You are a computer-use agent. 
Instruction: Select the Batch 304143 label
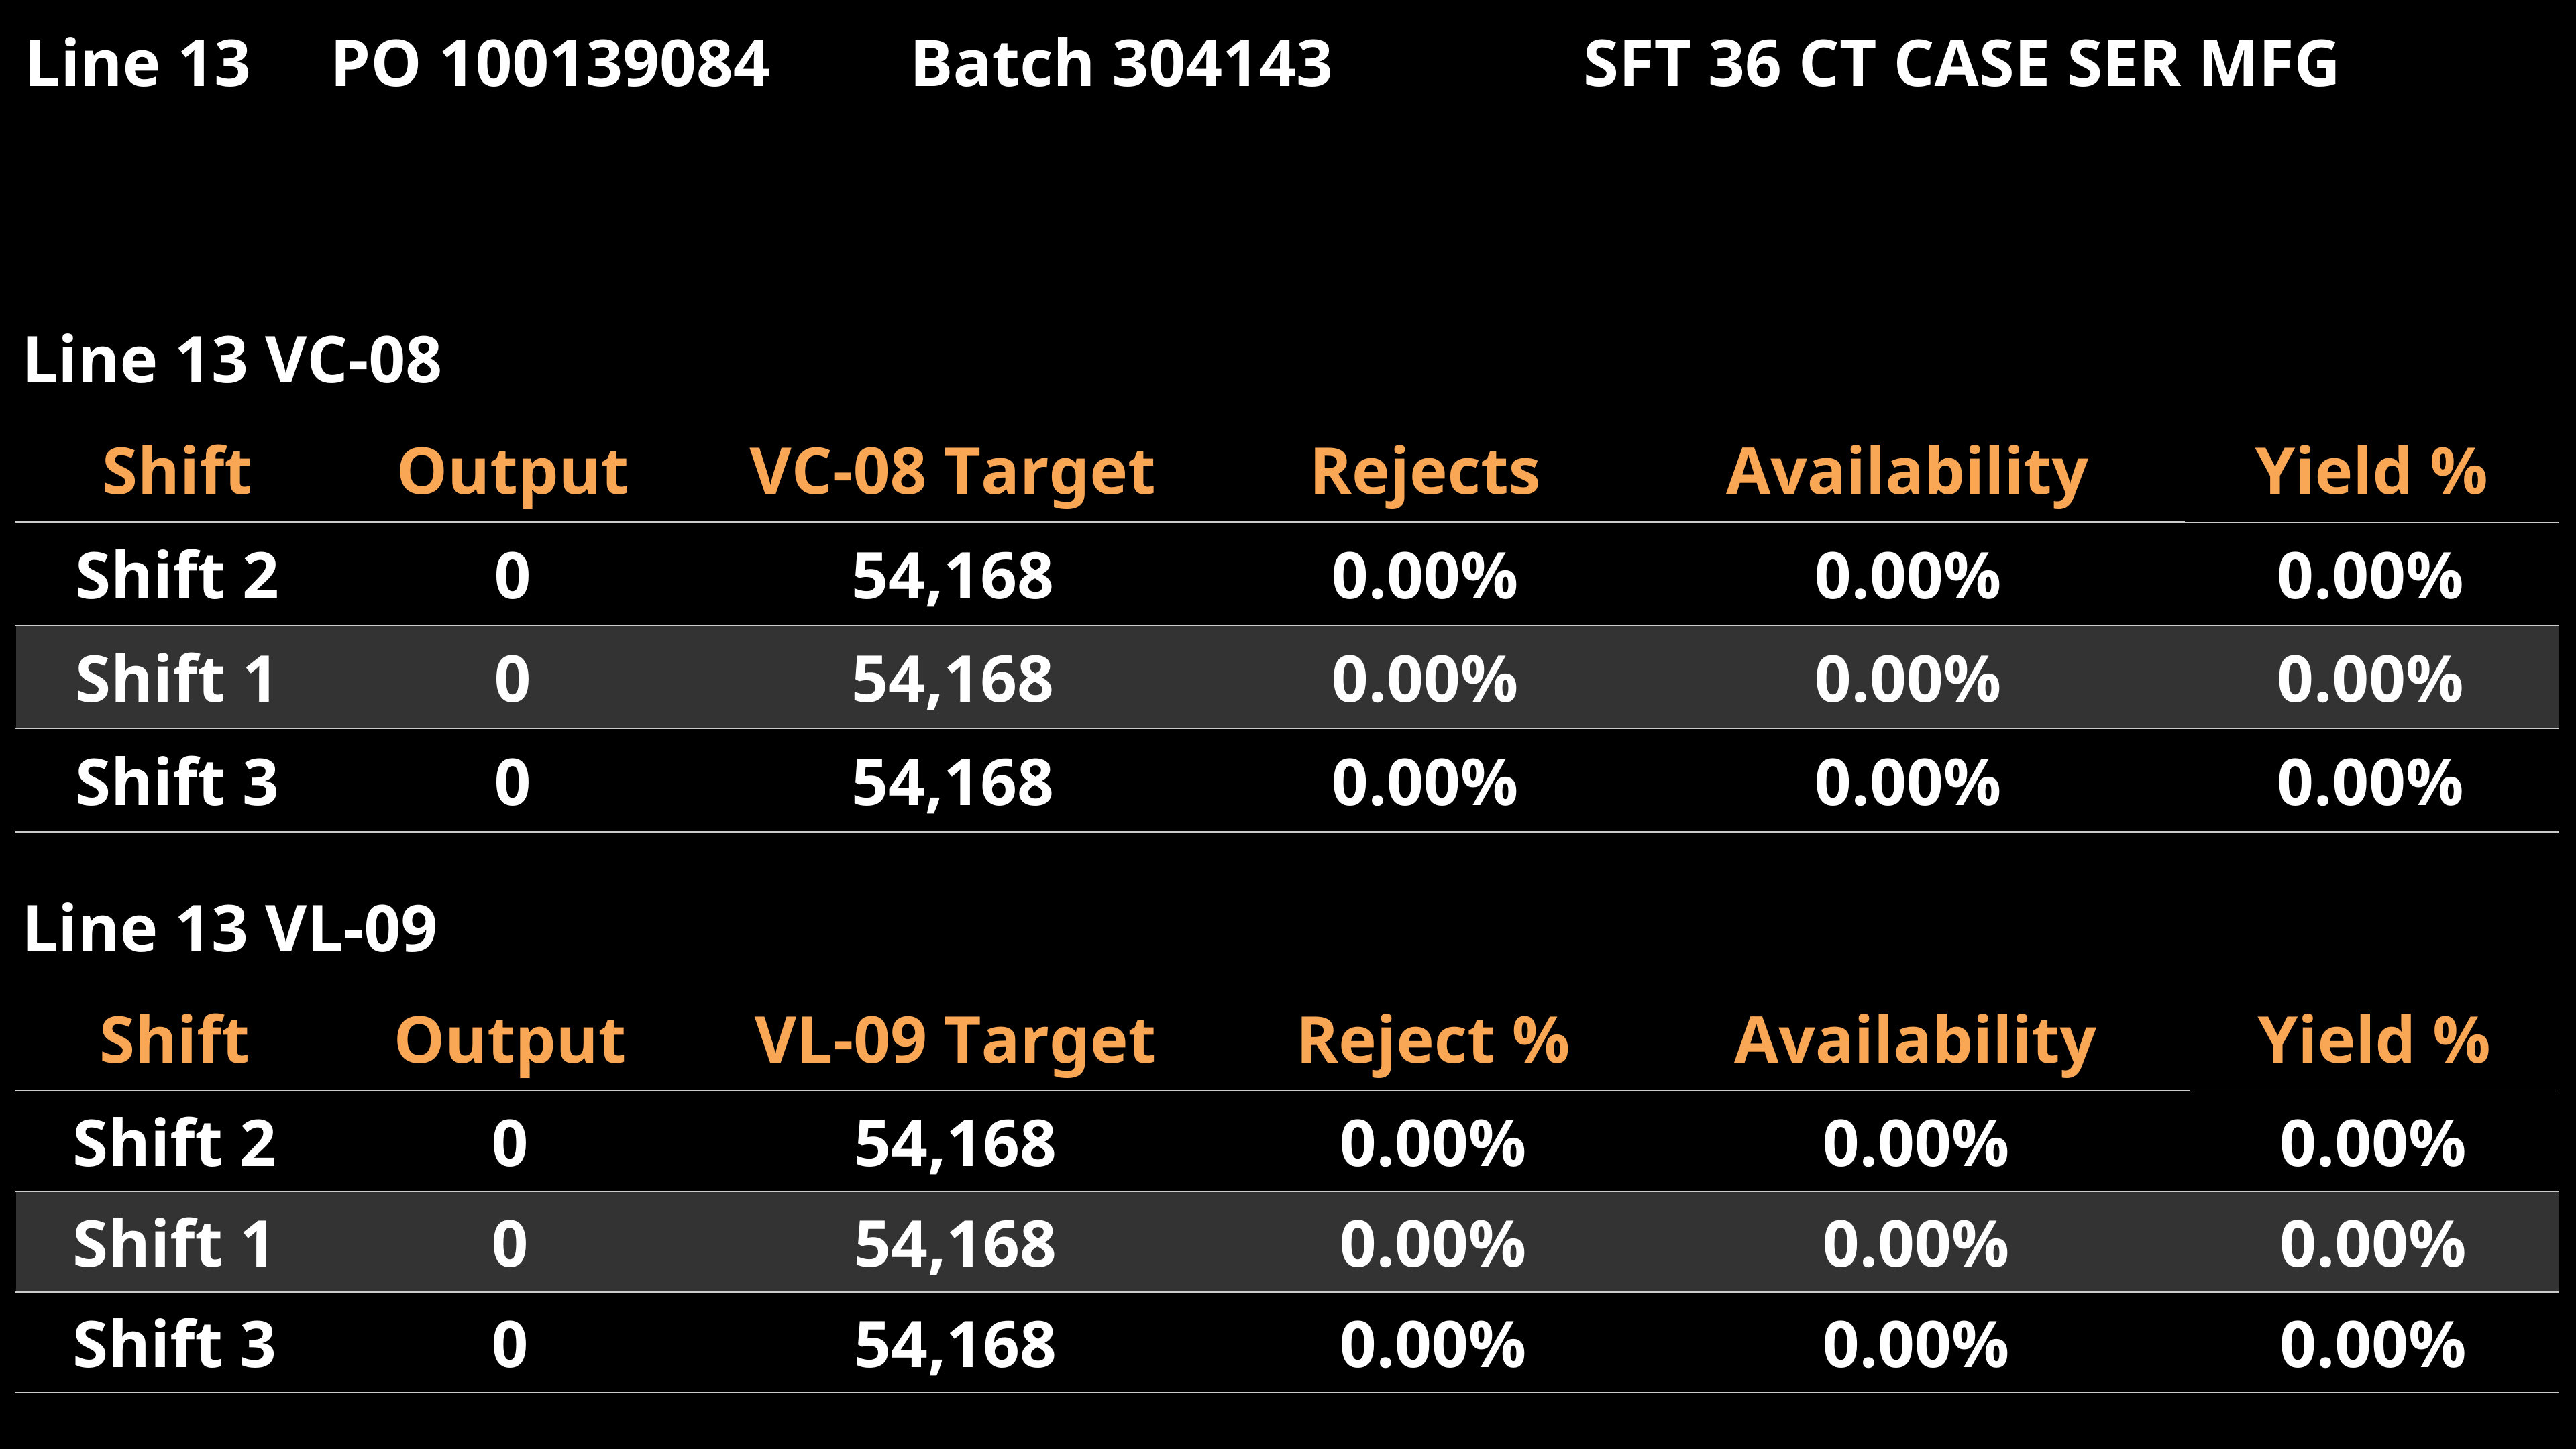1121,64
